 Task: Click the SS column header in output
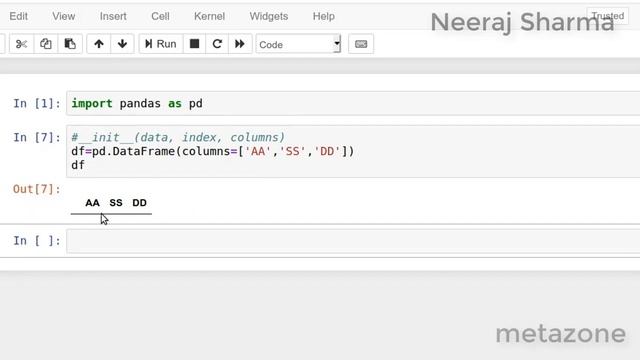116,203
